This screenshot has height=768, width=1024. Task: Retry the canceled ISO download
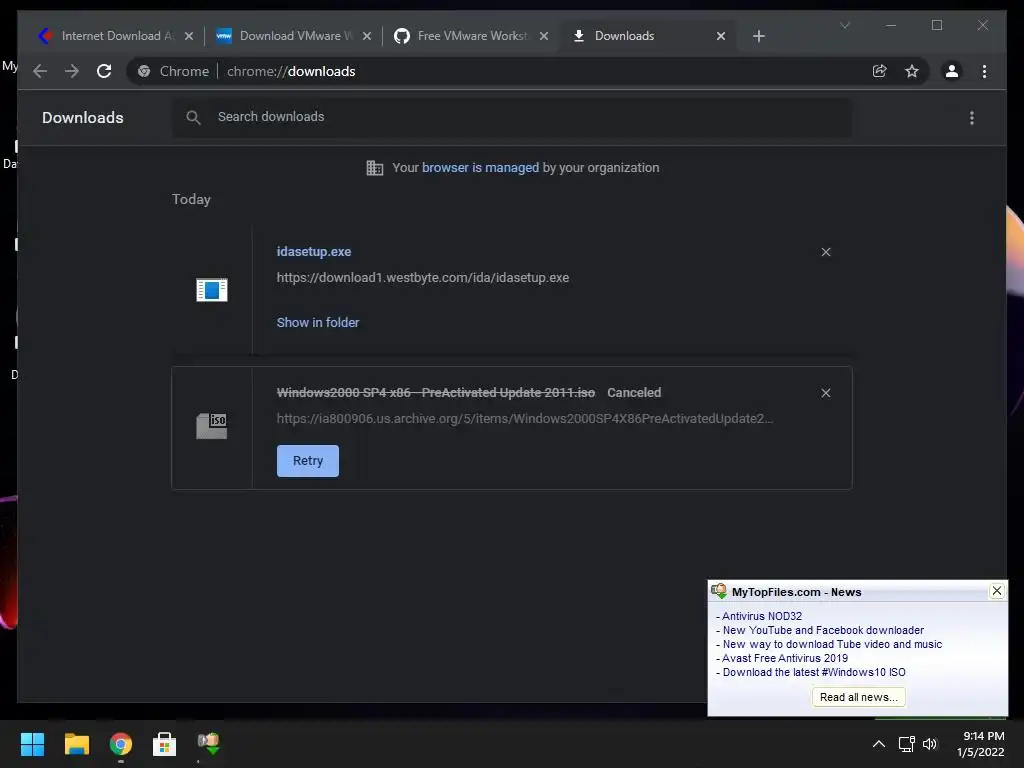pyautogui.click(x=308, y=461)
